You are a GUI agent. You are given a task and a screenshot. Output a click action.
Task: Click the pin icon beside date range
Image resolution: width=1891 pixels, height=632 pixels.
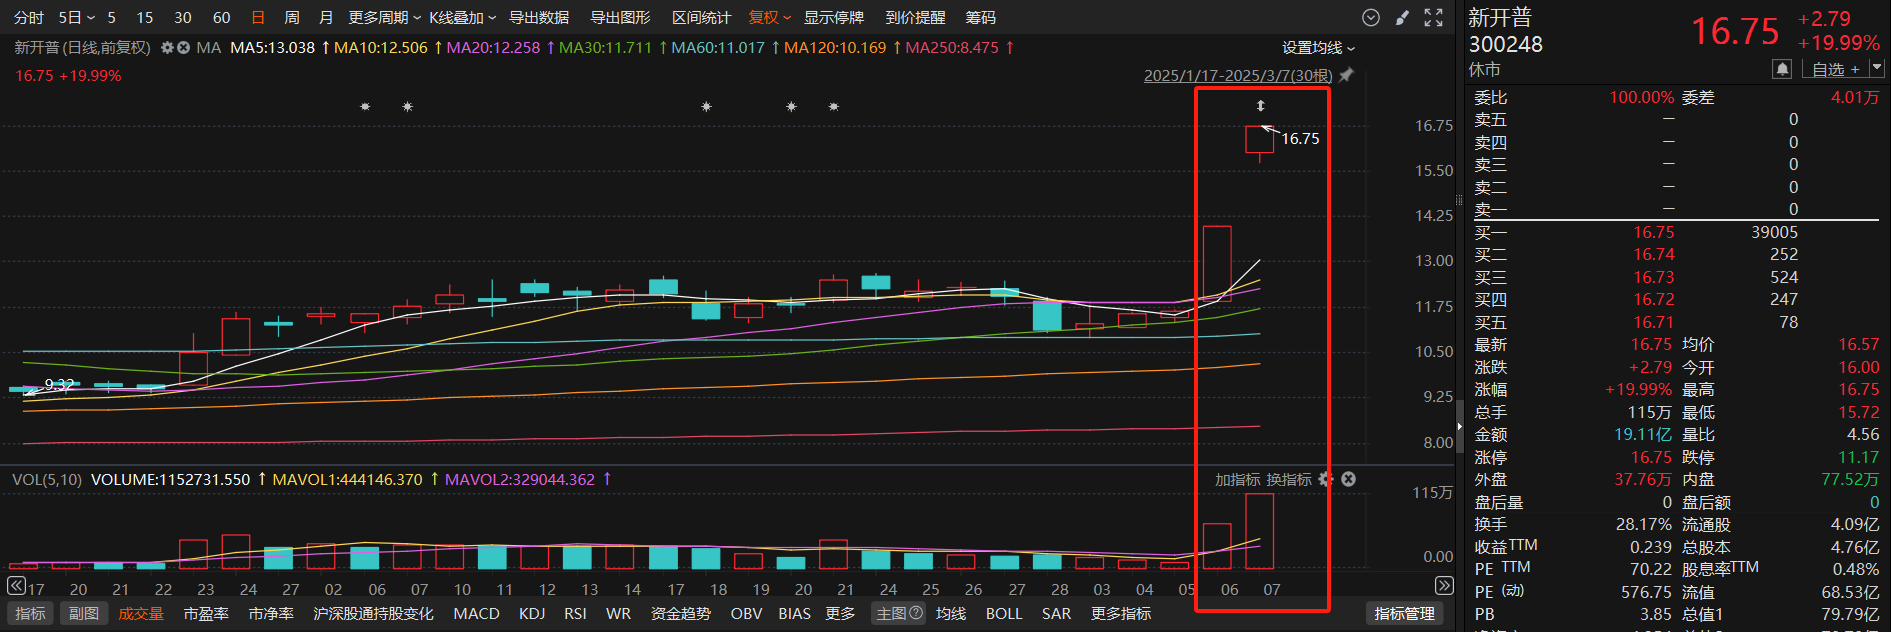point(1346,76)
